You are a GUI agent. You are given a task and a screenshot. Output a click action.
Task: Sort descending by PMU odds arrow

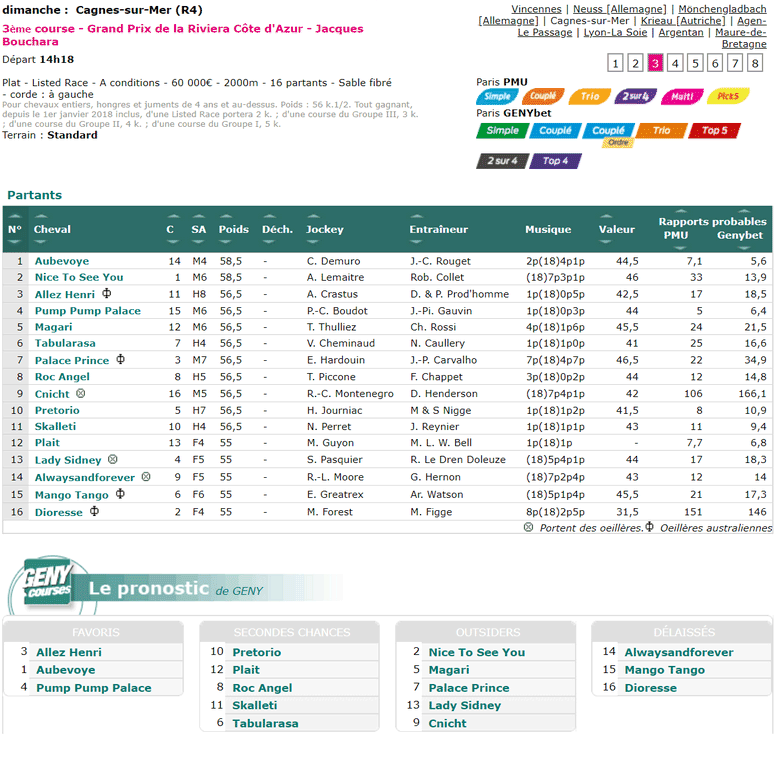click(x=680, y=248)
